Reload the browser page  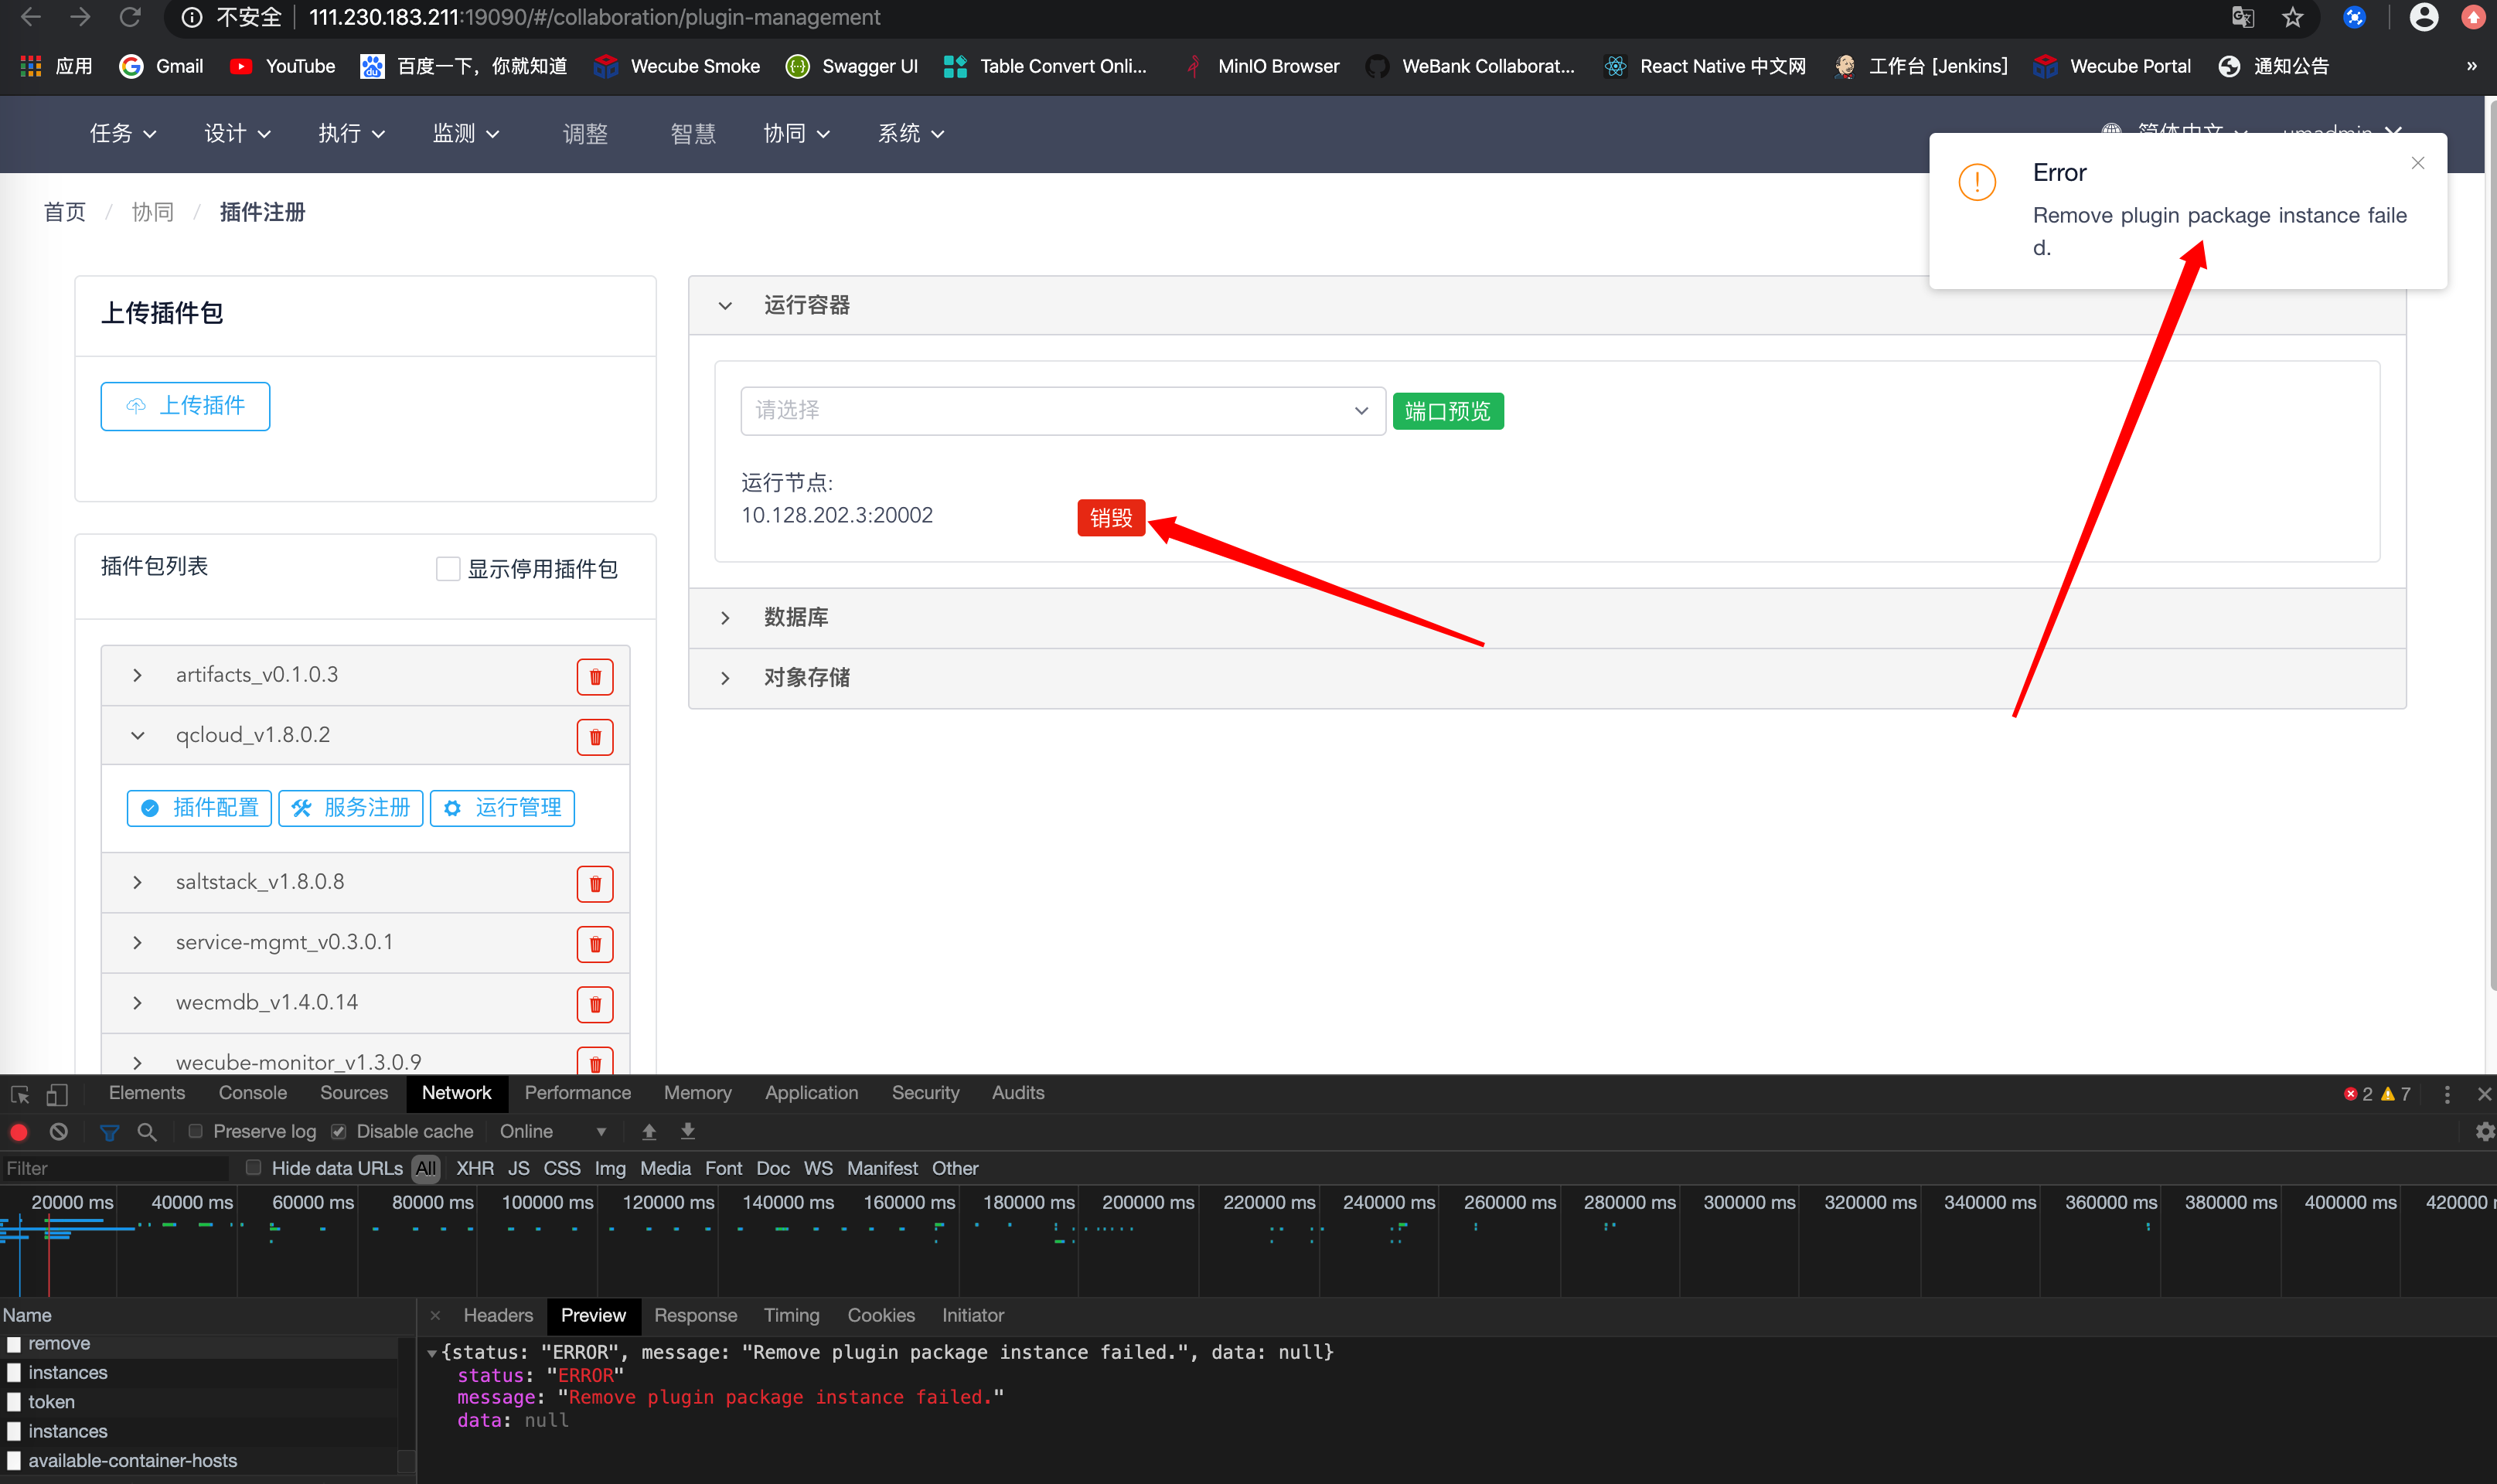130,18
